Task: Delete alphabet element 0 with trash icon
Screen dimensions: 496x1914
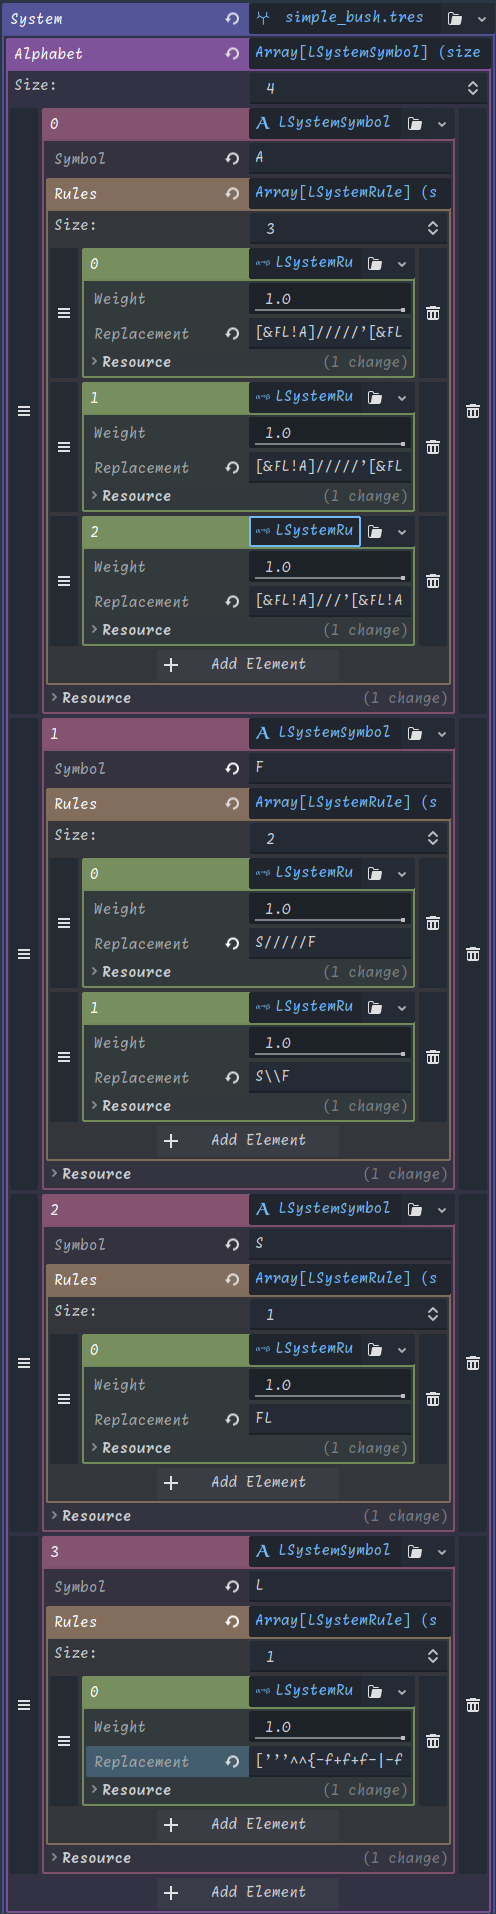Action: tap(473, 411)
